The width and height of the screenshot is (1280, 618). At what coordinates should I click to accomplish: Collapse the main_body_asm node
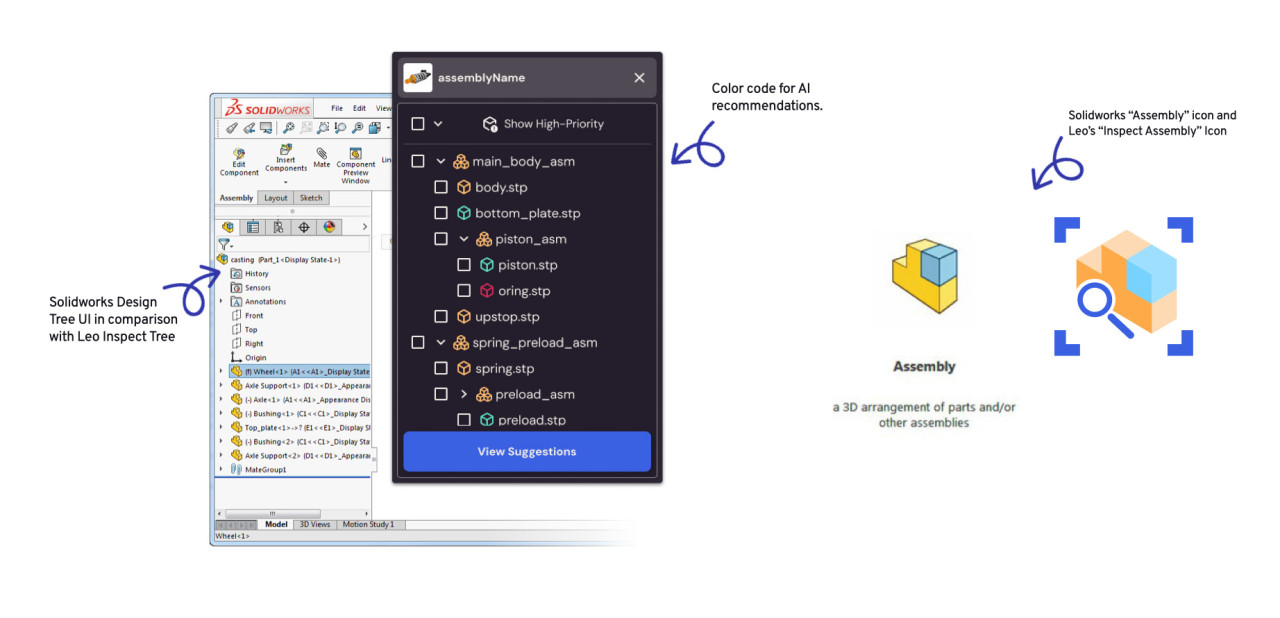[x=441, y=161]
